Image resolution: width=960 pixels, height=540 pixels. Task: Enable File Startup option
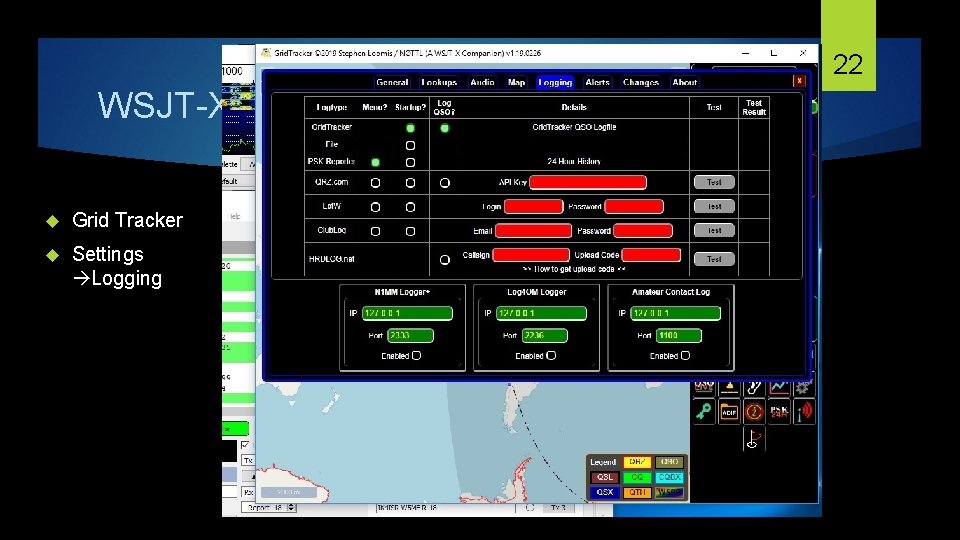(x=410, y=145)
